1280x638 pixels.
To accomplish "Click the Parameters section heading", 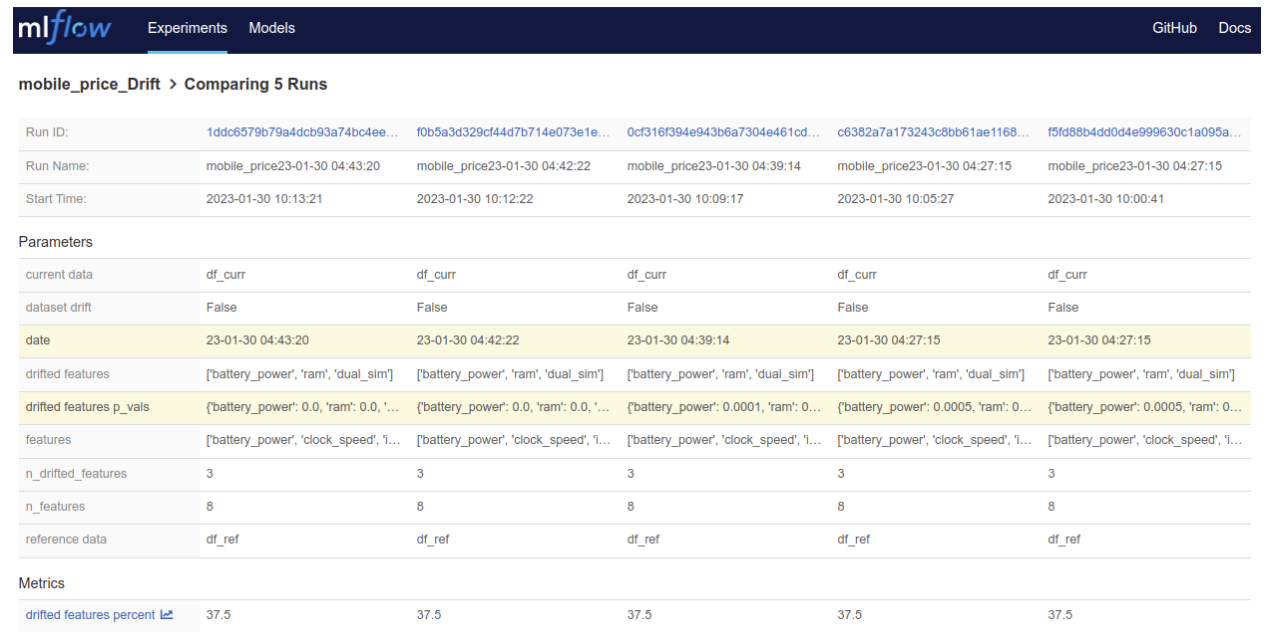I will (55, 242).
